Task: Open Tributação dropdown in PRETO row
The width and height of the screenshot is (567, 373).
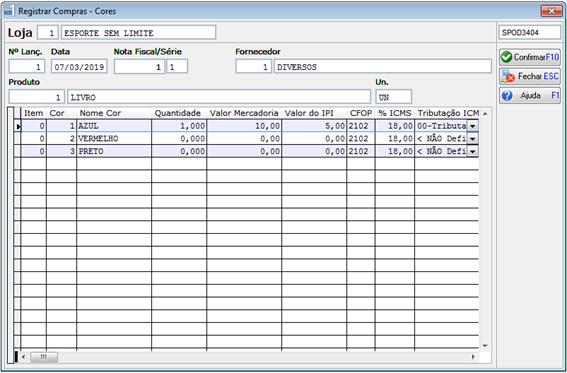Action: click(472, 151)
